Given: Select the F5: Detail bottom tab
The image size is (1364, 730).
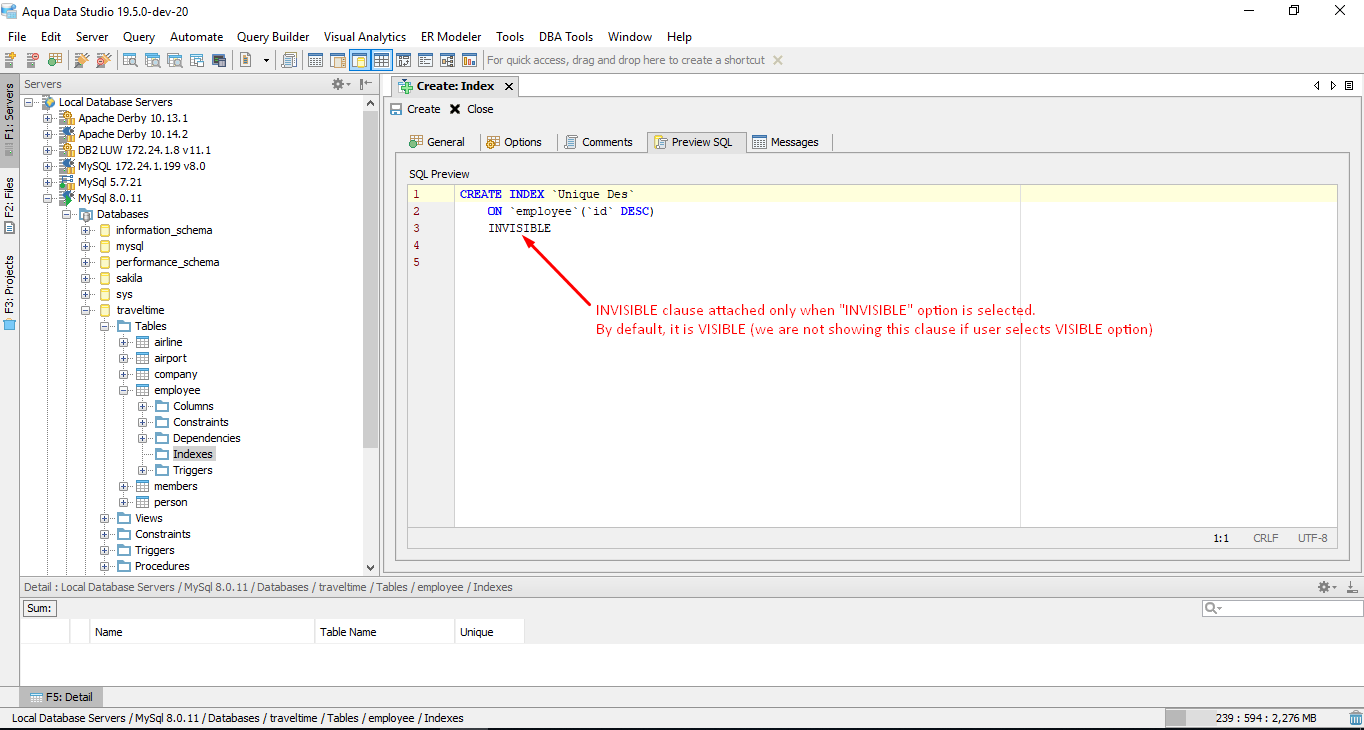Looking at the screenshot, I should pyautogui.click(x=61, y=697).
